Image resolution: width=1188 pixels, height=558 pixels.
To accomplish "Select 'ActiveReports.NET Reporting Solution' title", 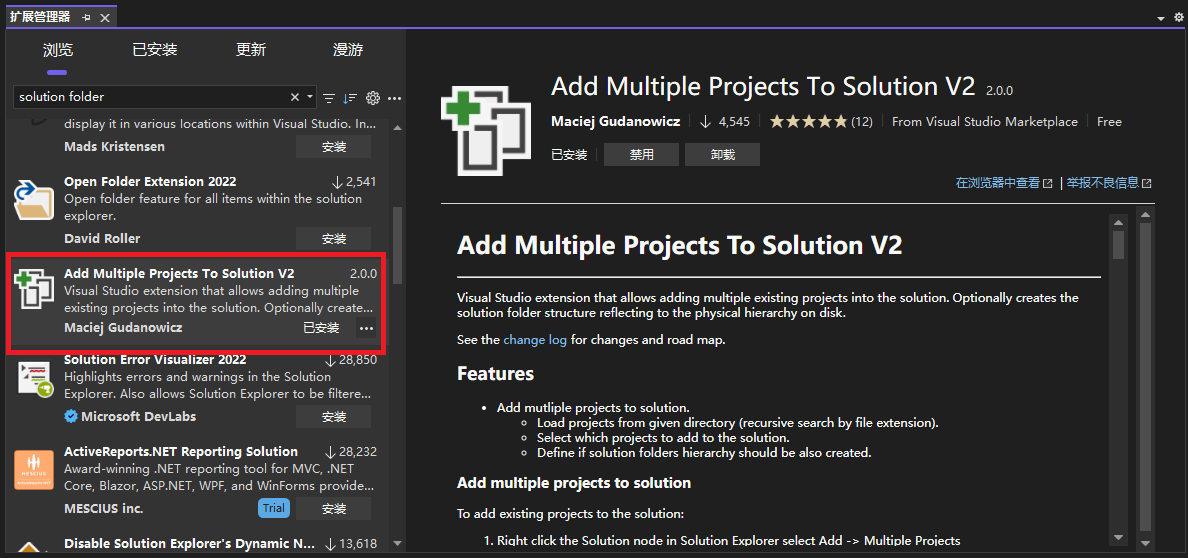I will (x=181, y=452).
